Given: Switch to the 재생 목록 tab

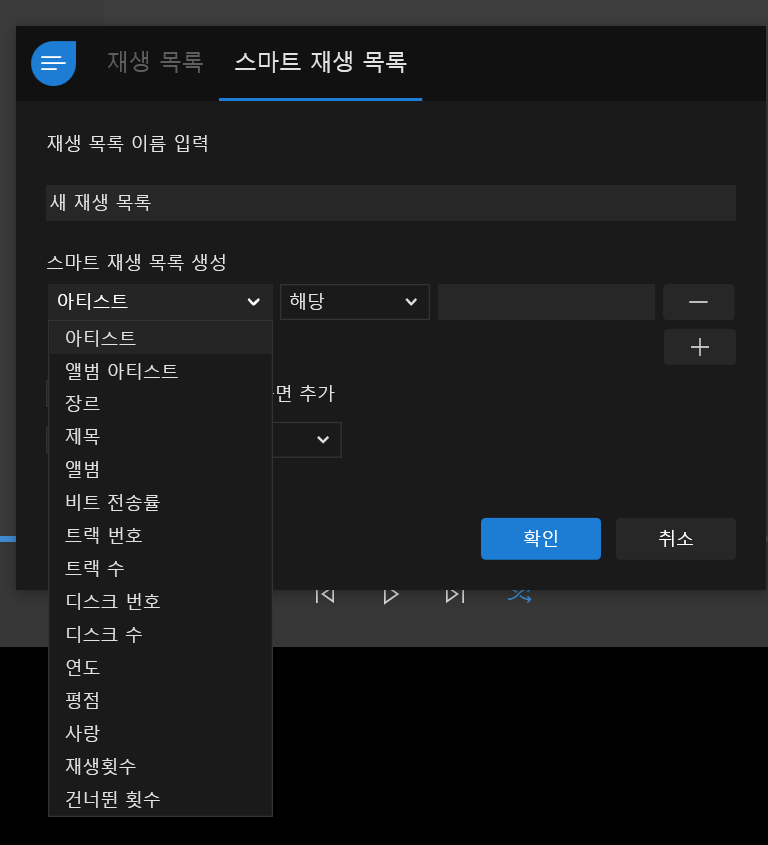Looking at the screenshot, I should coord(155,62).
